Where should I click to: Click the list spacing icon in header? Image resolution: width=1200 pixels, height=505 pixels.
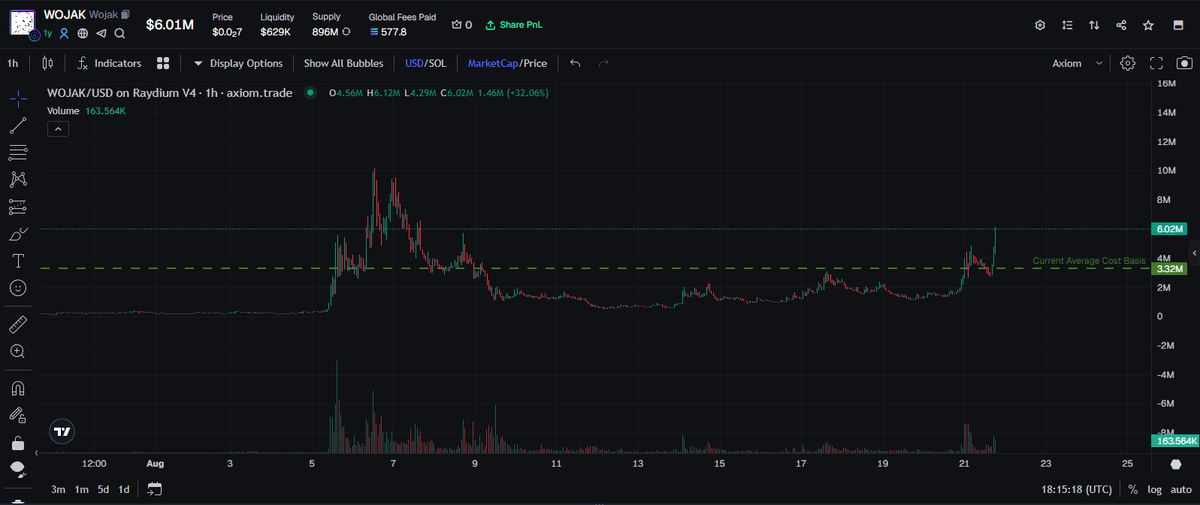(x=1067, y=25)
